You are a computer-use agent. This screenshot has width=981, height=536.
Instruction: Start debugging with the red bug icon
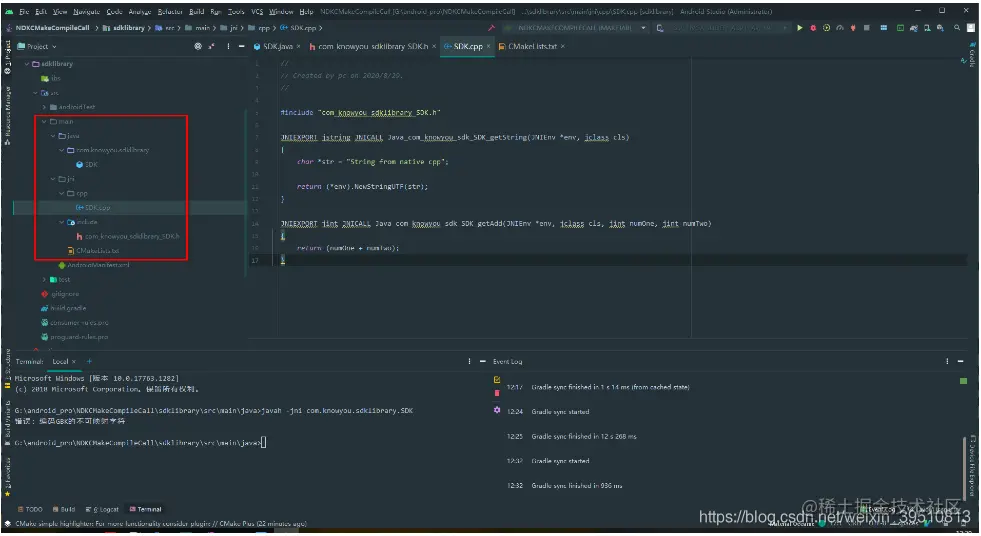pos(813,28)
